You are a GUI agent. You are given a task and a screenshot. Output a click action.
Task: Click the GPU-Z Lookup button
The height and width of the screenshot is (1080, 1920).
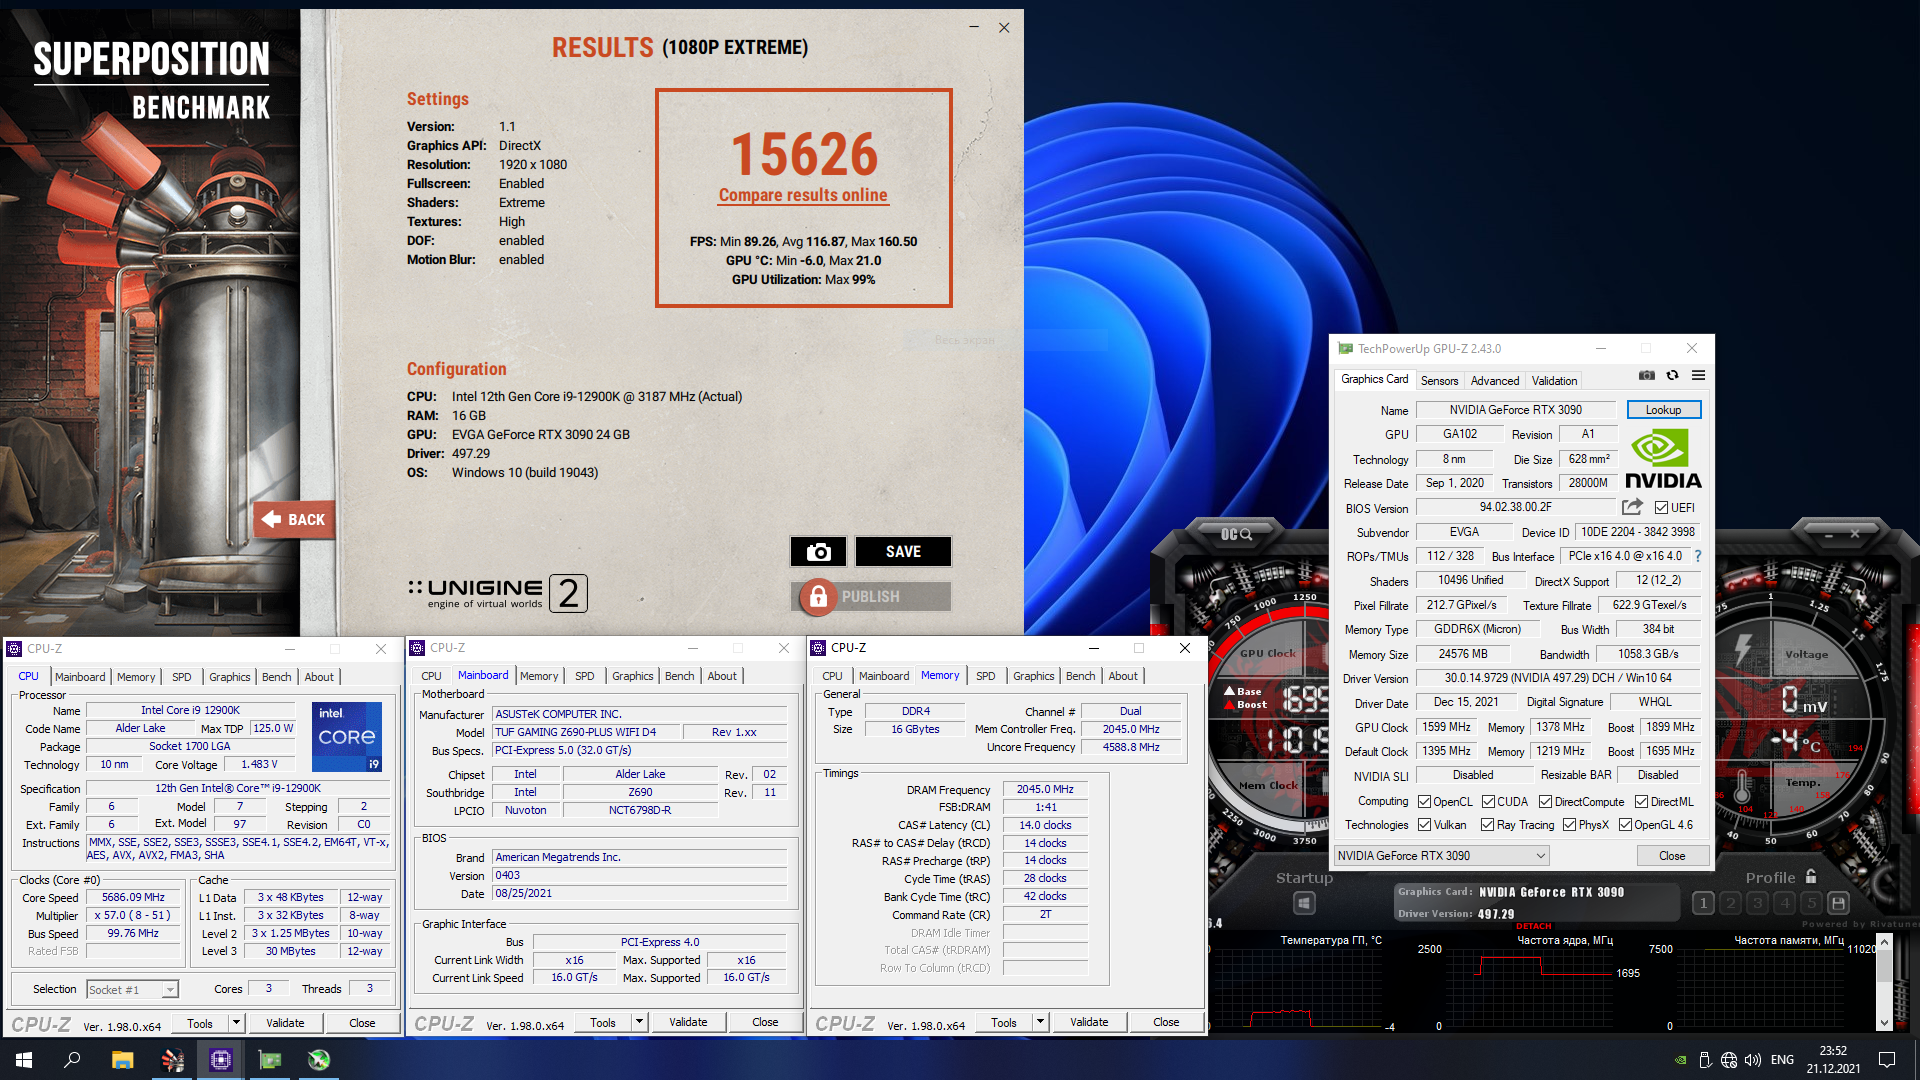[x=1663, y=410]
